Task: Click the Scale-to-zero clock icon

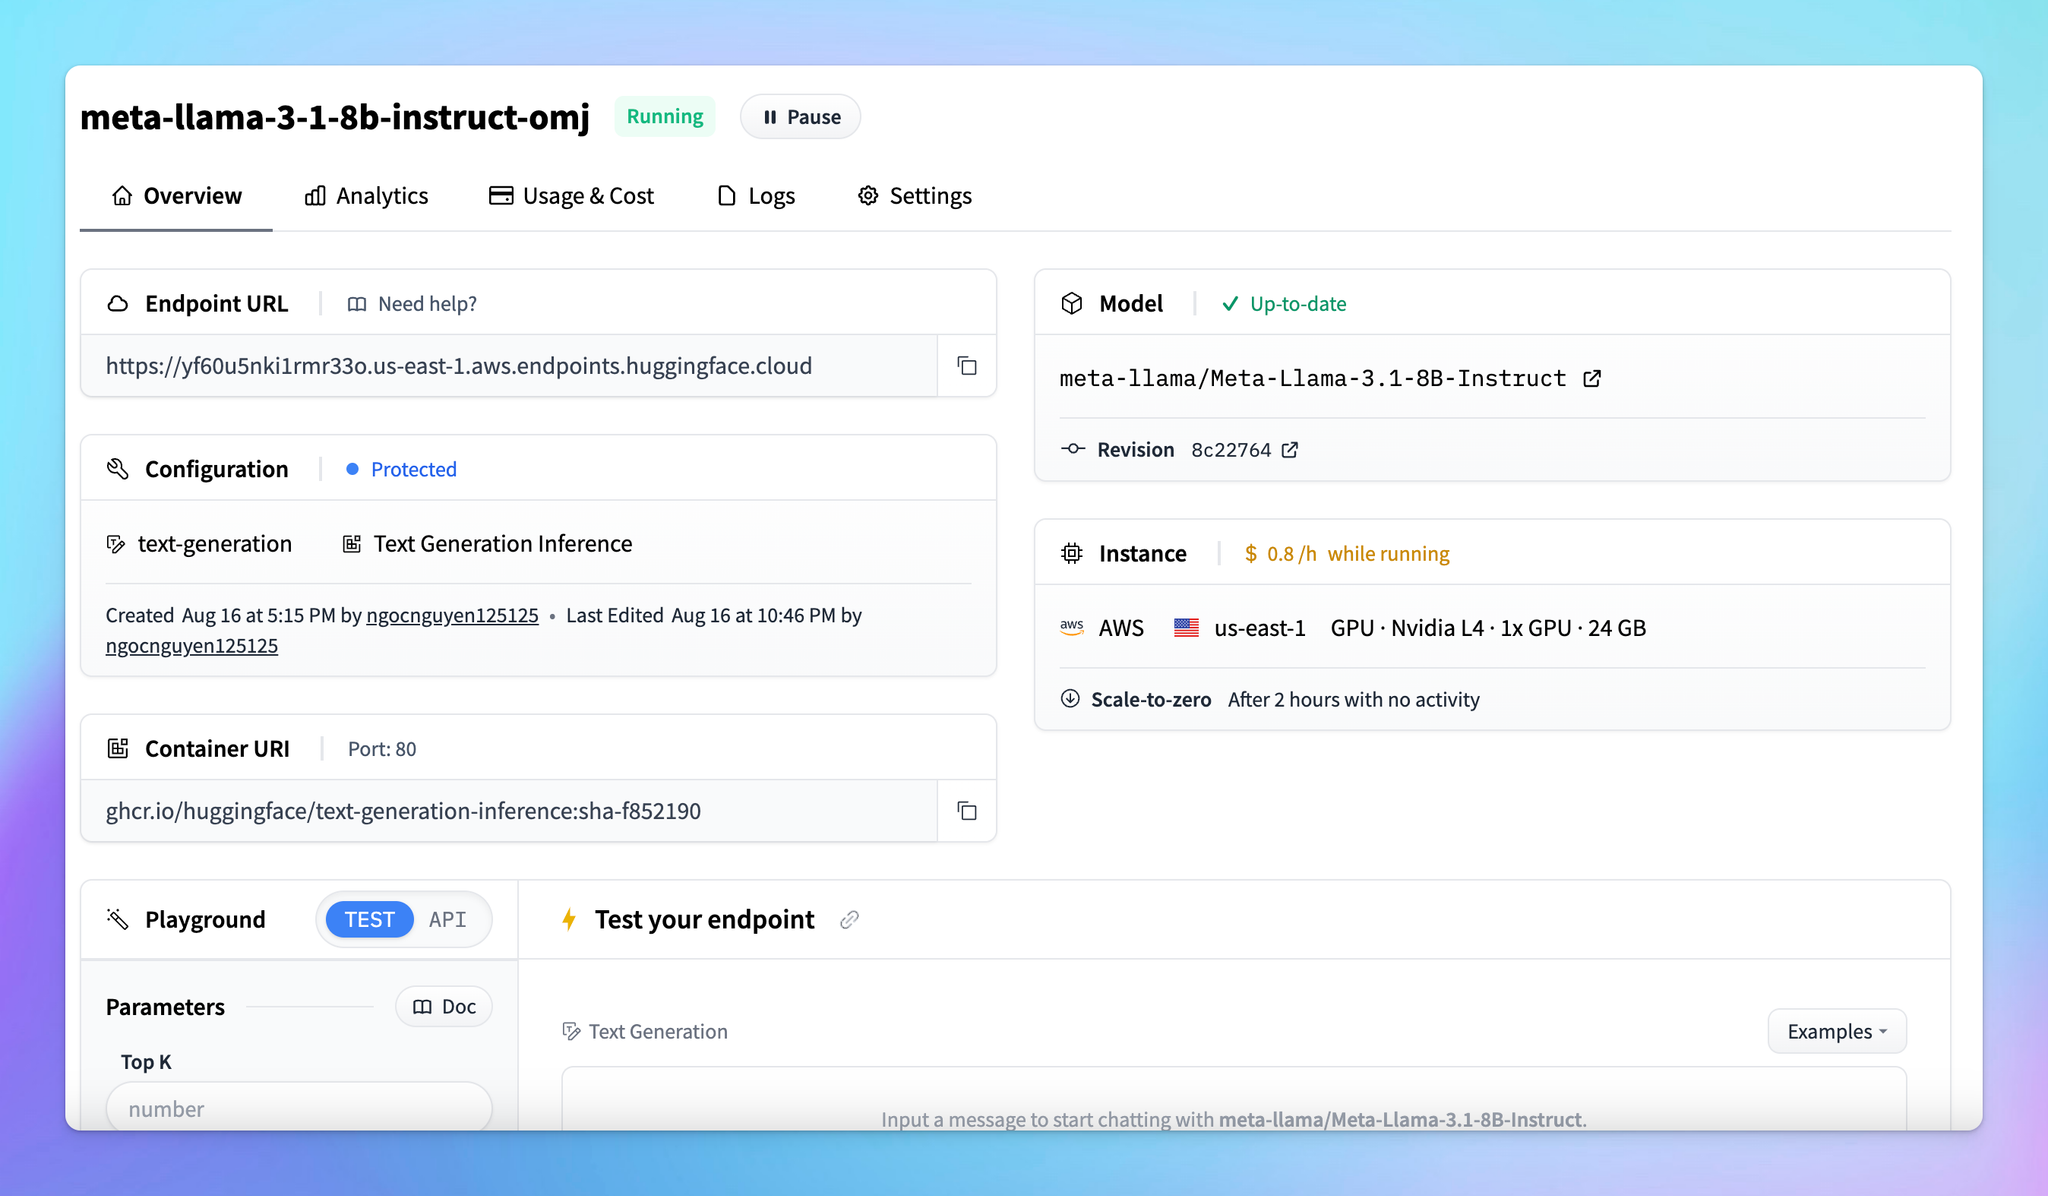Action: coord(1070,699)
